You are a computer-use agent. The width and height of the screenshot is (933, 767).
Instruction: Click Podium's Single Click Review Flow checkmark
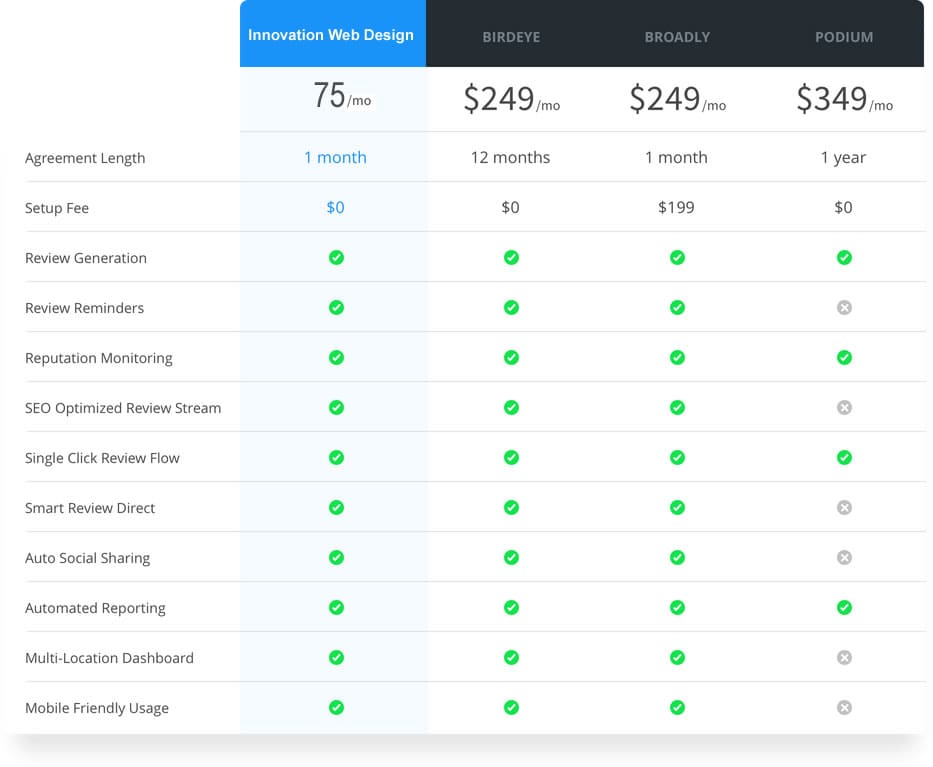pos(844,458)
